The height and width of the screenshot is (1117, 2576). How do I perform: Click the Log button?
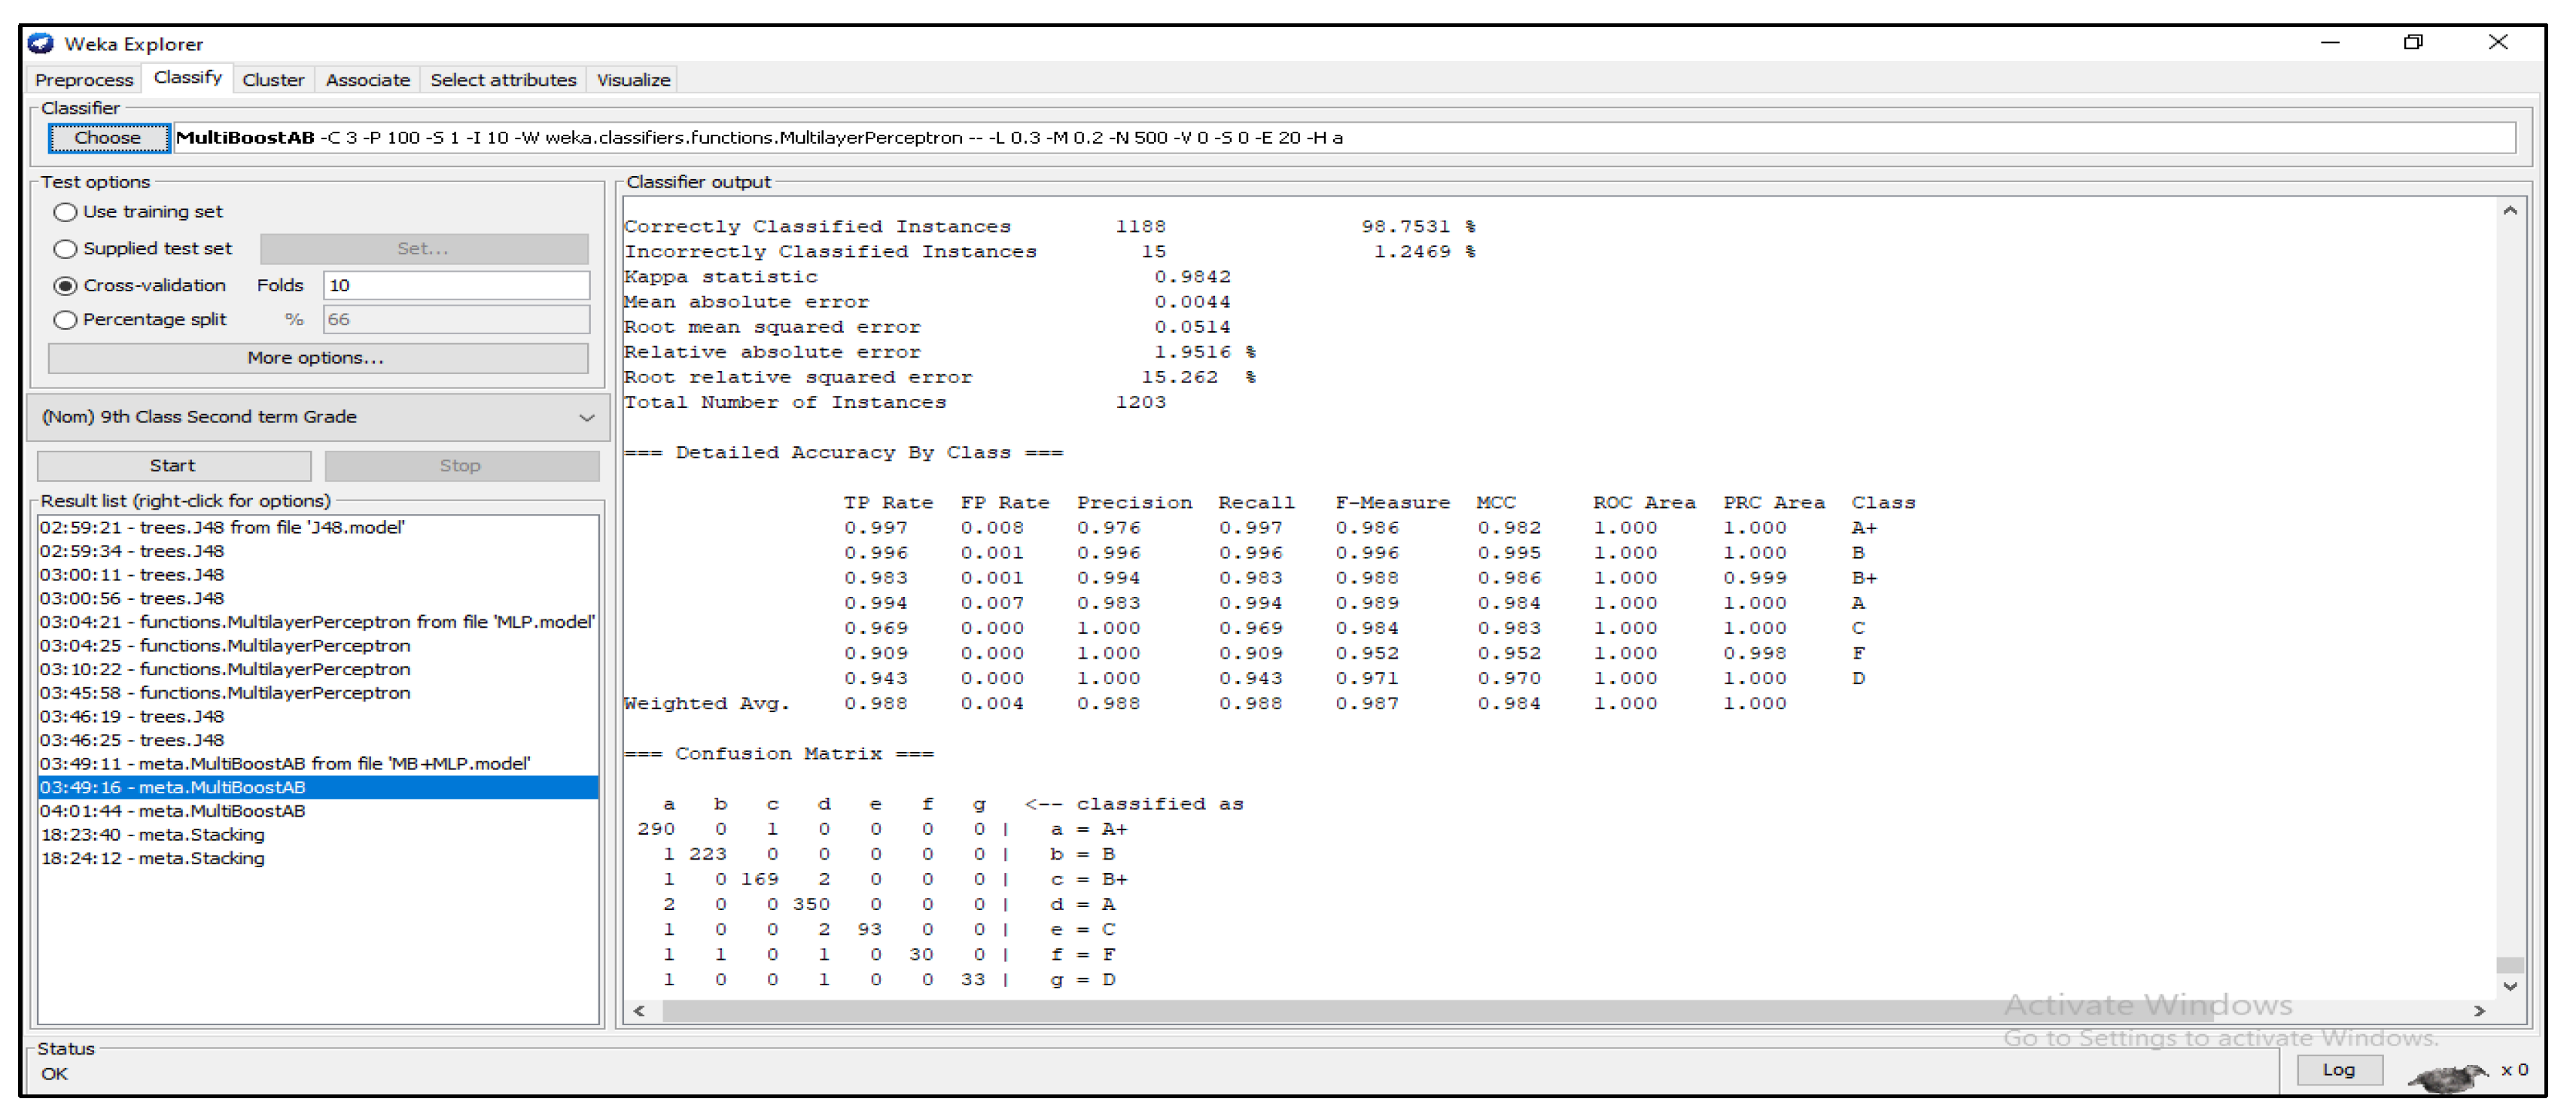(x=2338, y=1070)
